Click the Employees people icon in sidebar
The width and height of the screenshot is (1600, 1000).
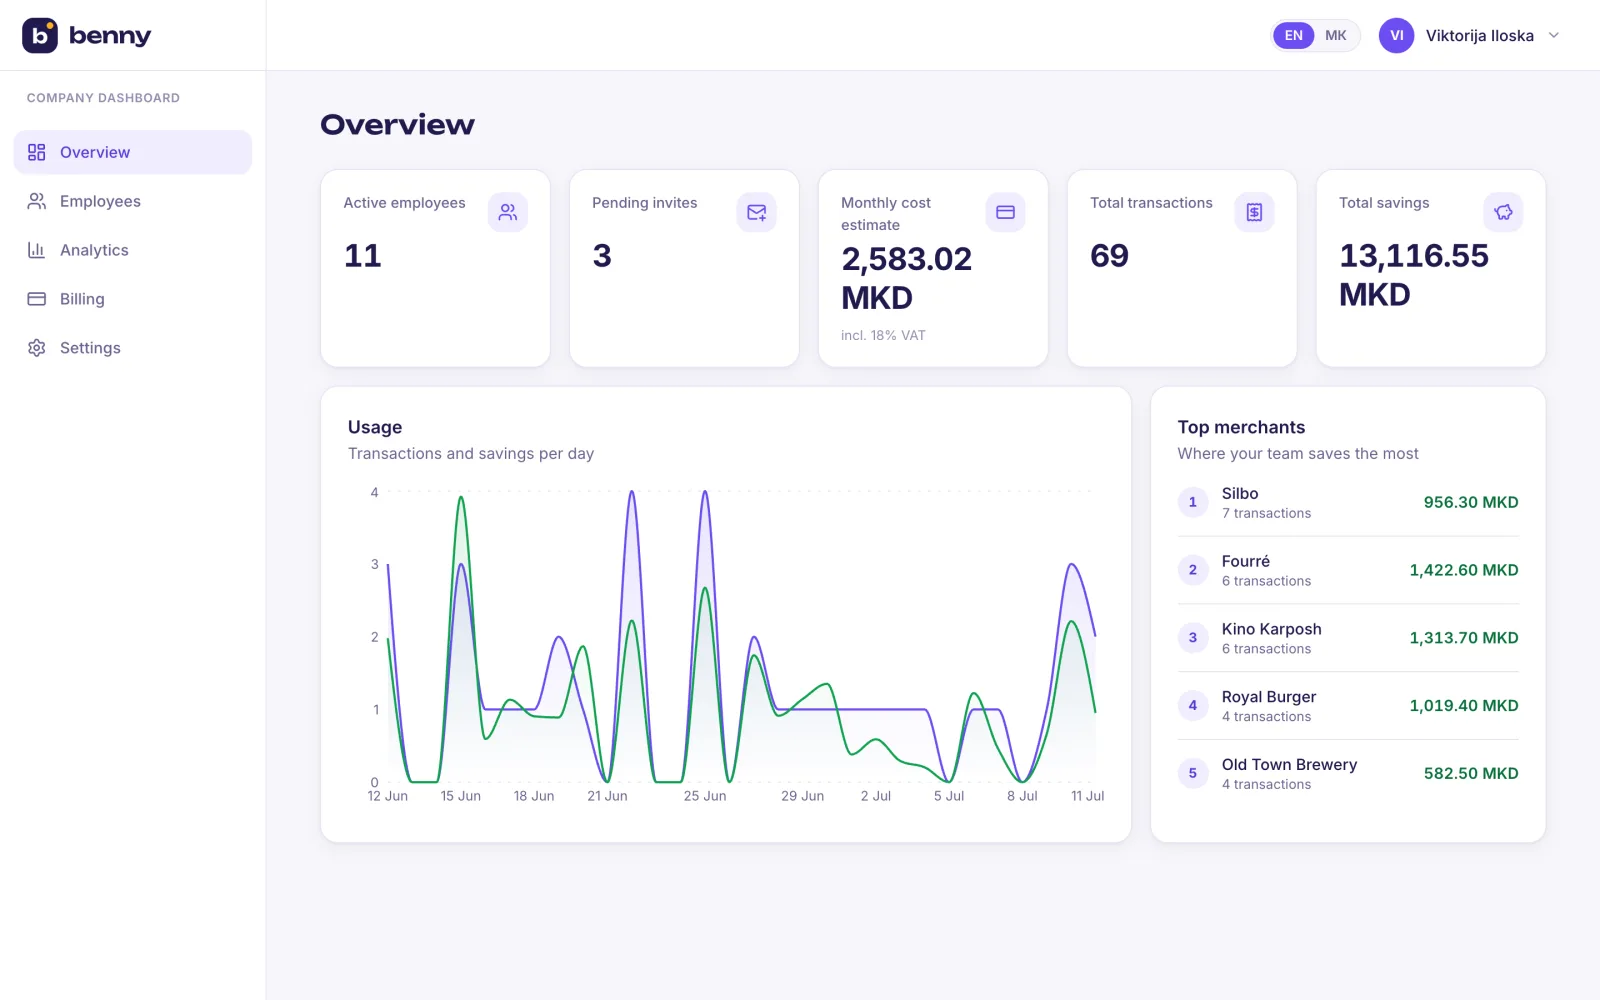37,201
